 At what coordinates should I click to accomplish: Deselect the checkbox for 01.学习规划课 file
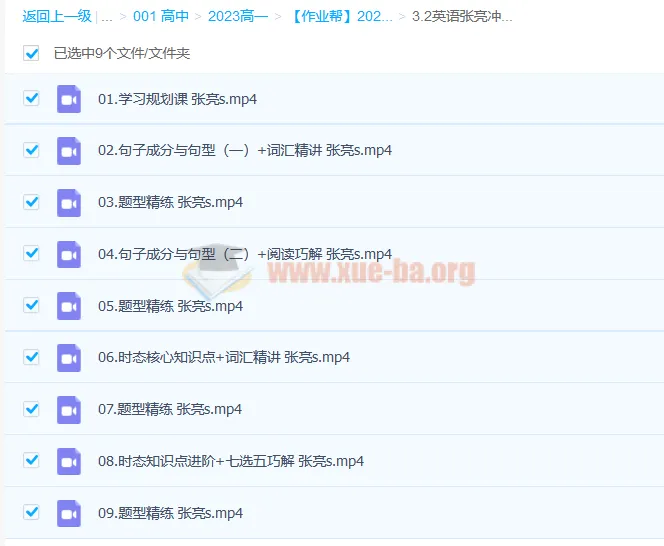(x=31, y=99)
